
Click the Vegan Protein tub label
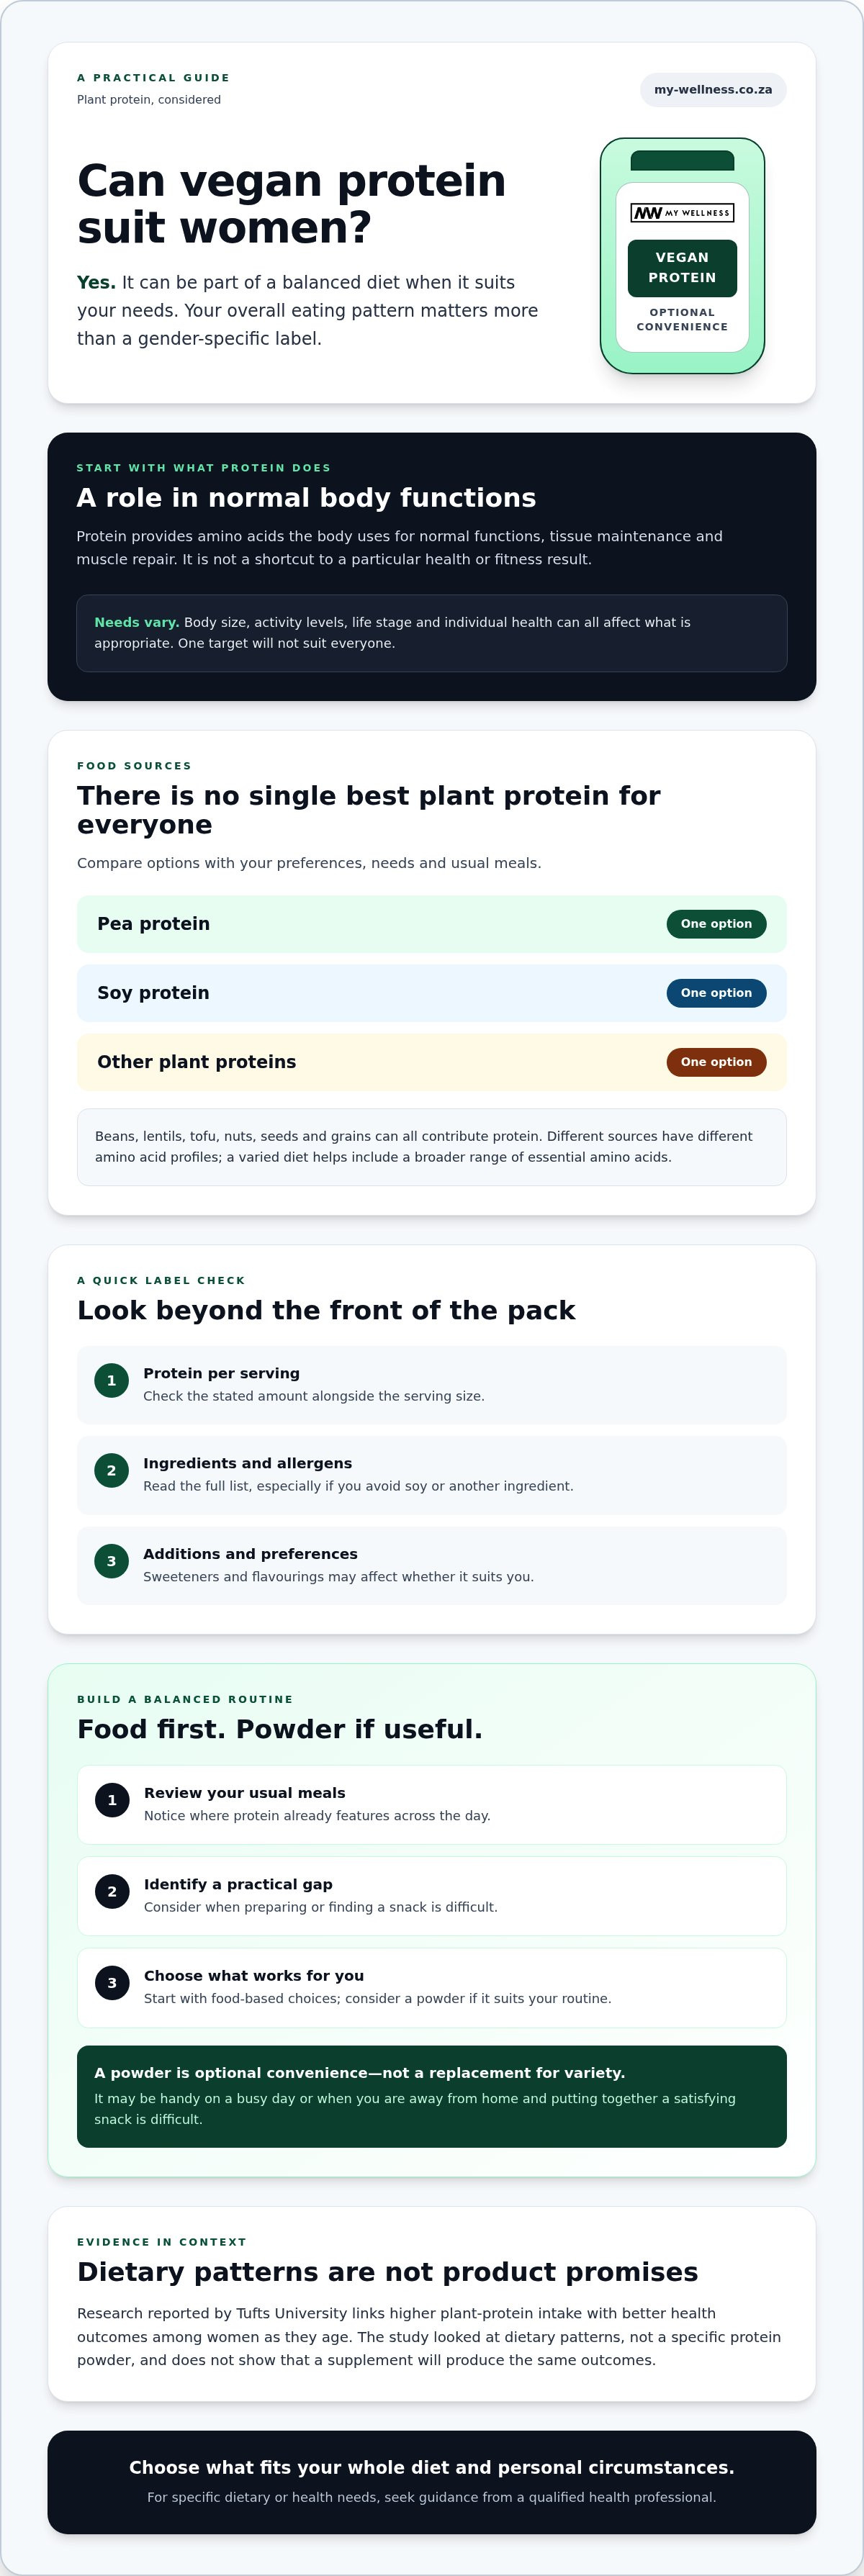[682, 268]
